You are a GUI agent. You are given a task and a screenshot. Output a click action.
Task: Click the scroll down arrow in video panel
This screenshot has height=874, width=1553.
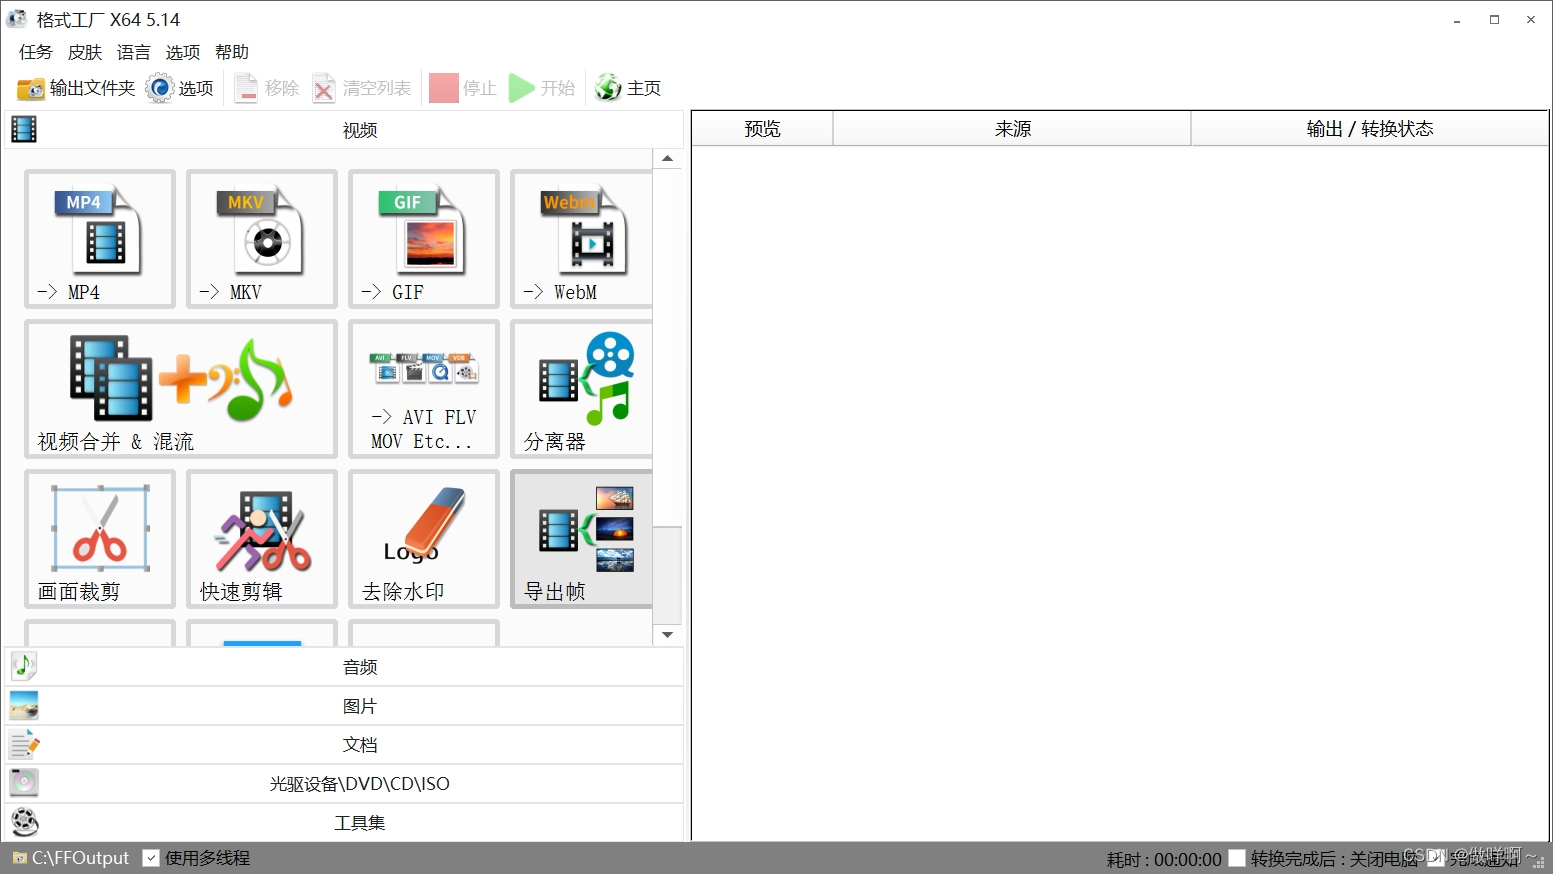click(667, 635)
